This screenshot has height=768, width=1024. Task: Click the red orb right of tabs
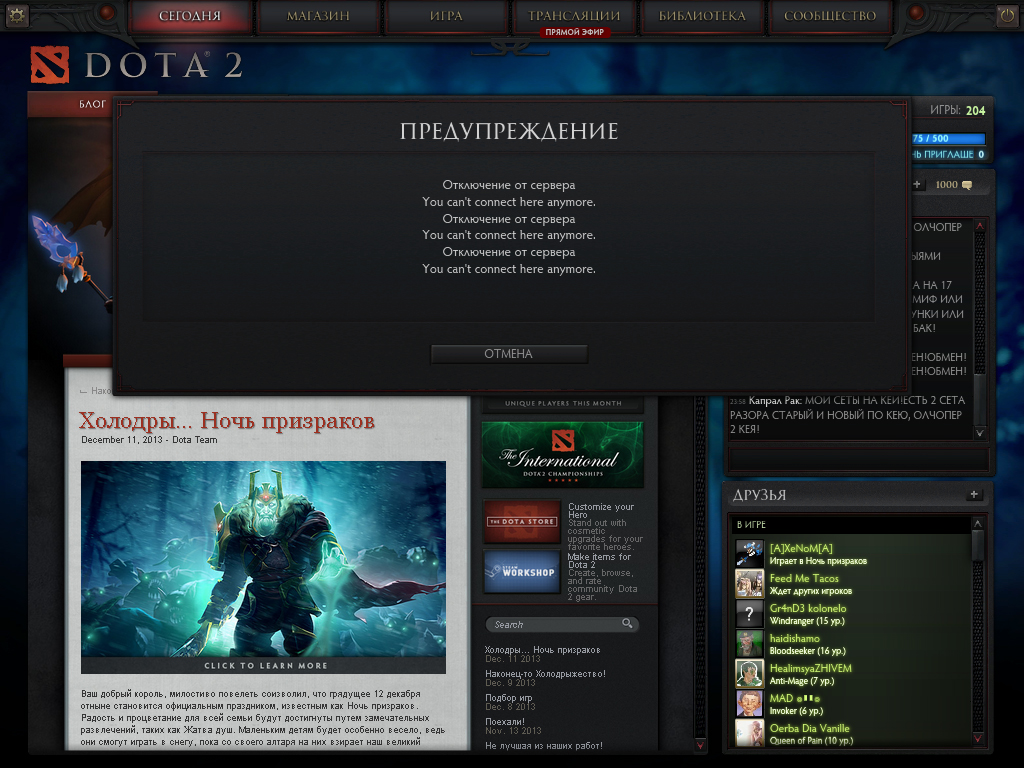(x=916, y=12)
